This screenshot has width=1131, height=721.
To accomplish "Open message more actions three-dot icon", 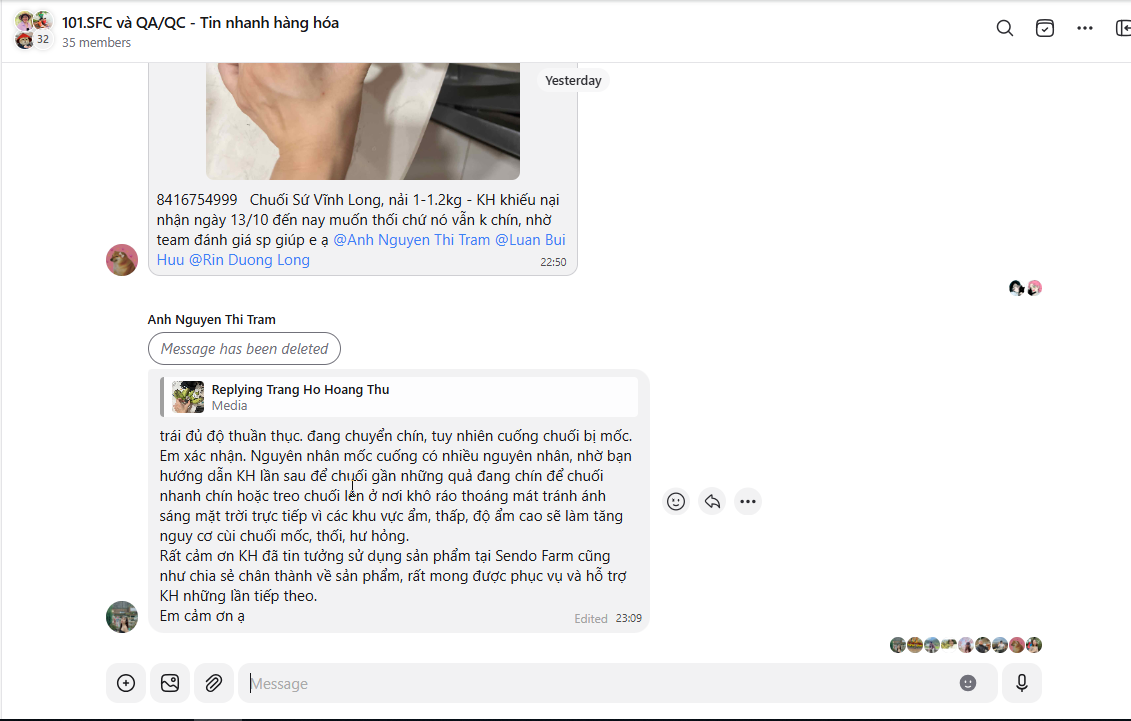I will pyautogui.click(x=748, y=502).
